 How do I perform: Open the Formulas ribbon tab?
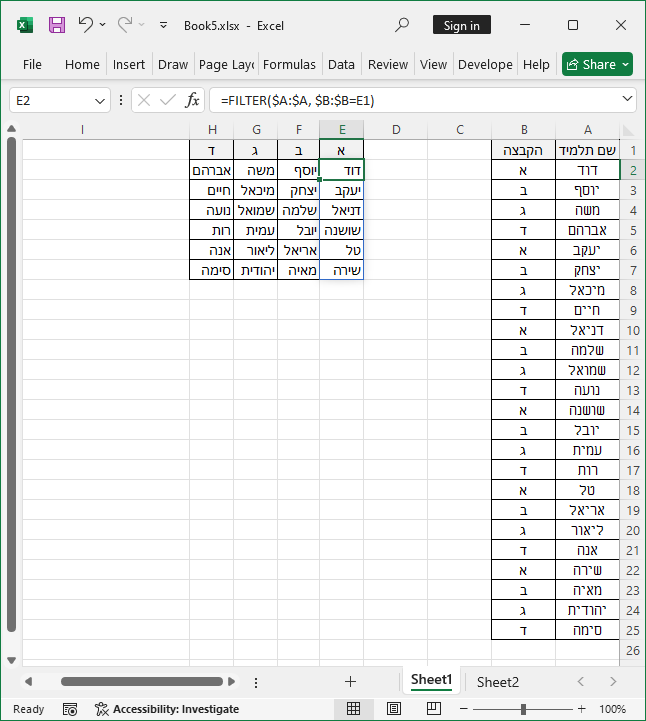289,64
